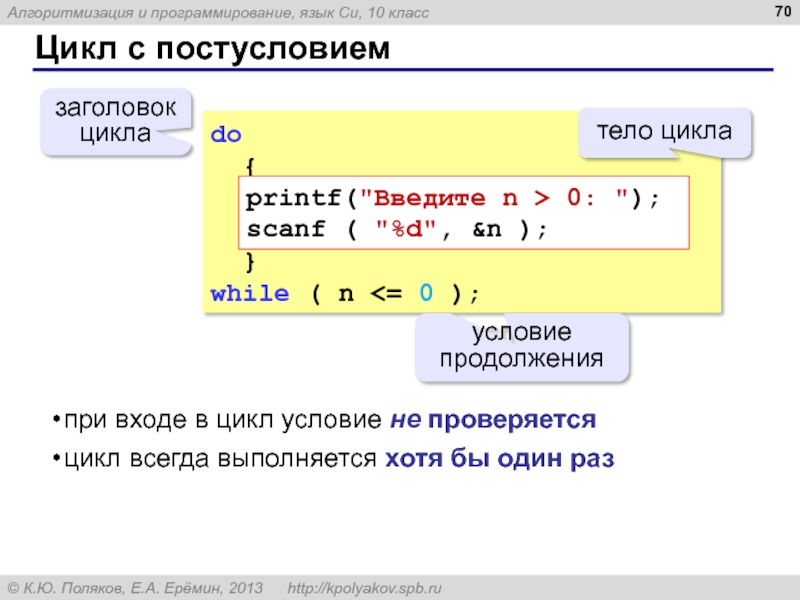Click the bold phrase 'хотя бы один раз'
The image size is (800, 600).
click(x=499, y=459)
